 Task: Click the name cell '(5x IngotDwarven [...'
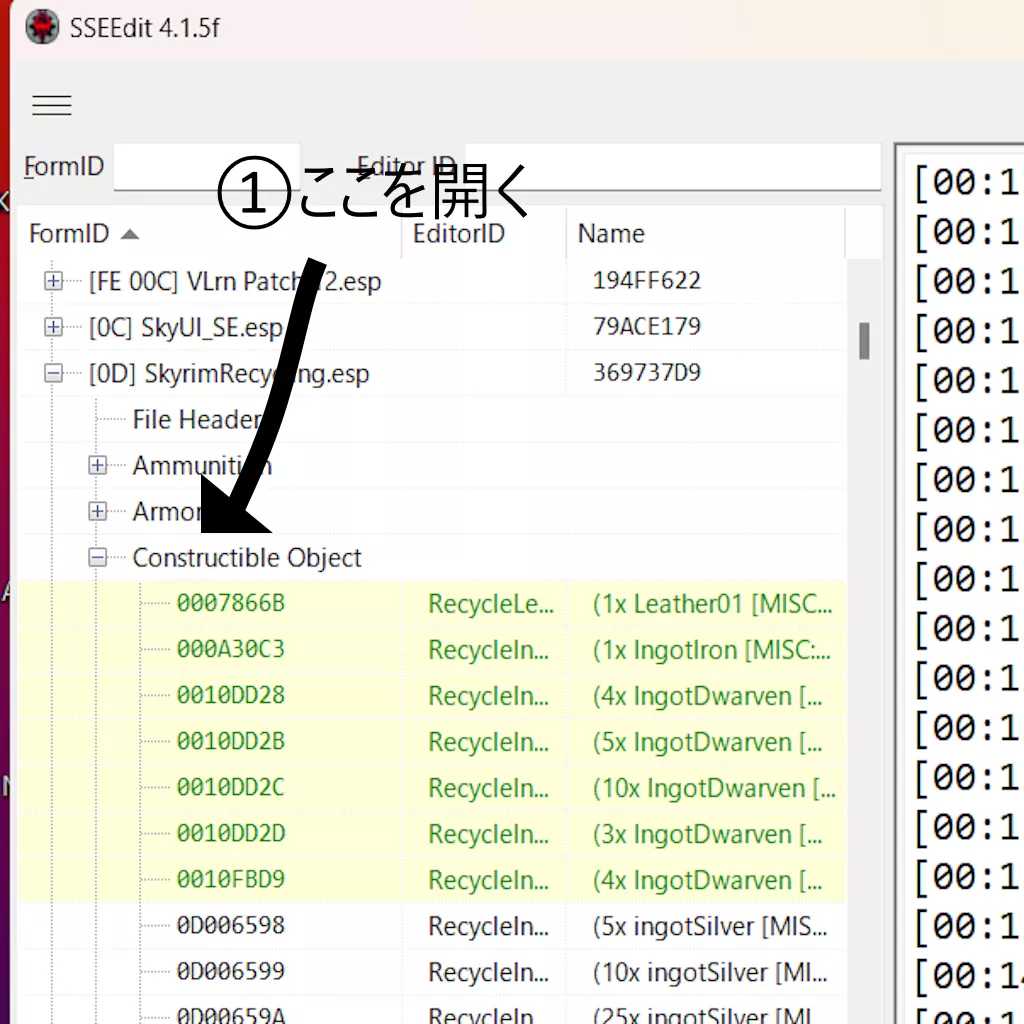(707, 743)
